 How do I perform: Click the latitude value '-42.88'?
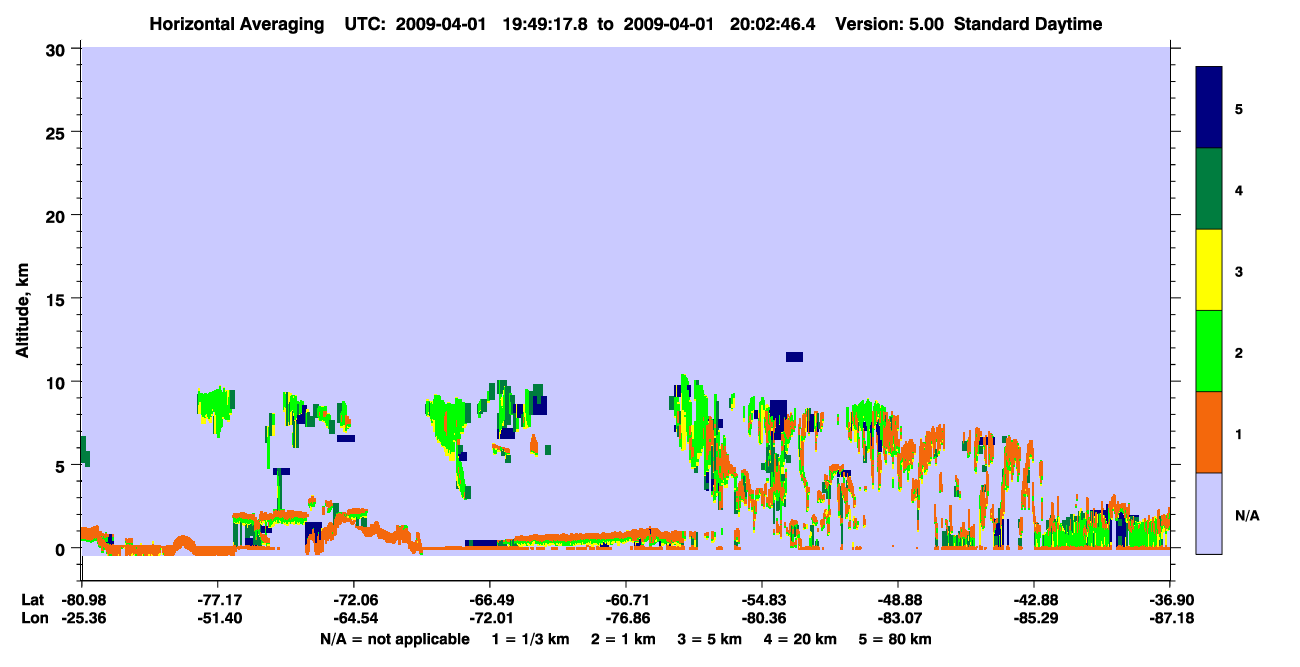tap(1034, 600)
